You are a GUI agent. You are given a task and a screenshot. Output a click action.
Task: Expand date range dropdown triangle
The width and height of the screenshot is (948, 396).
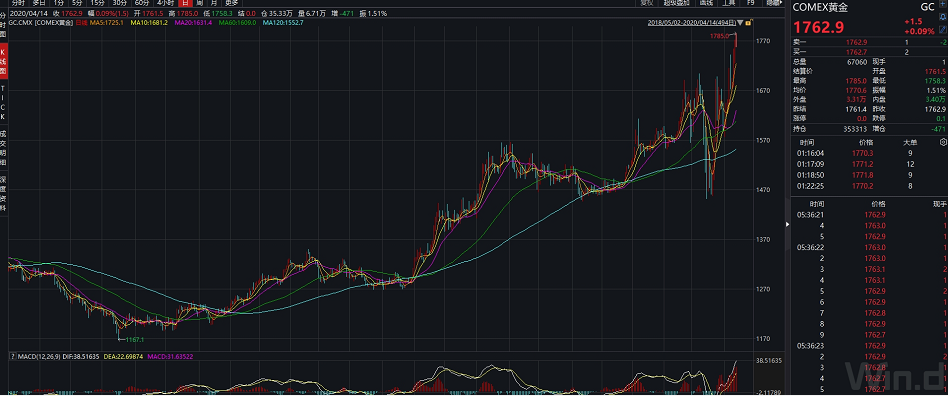click(x=740, y=22)
